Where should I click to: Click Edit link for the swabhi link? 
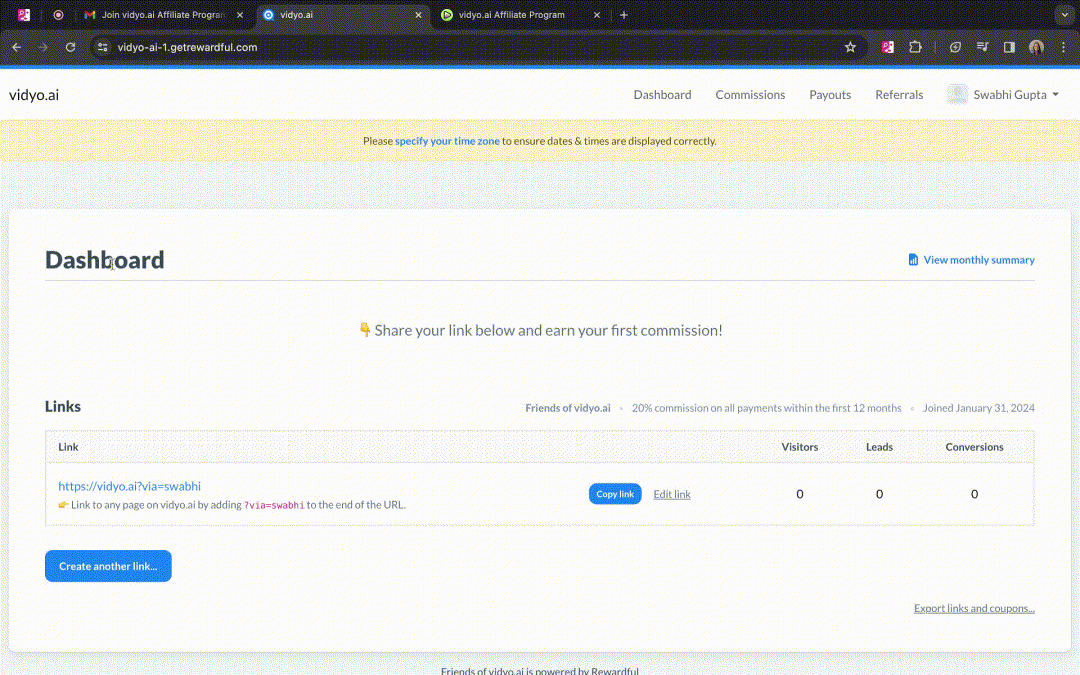672,495
